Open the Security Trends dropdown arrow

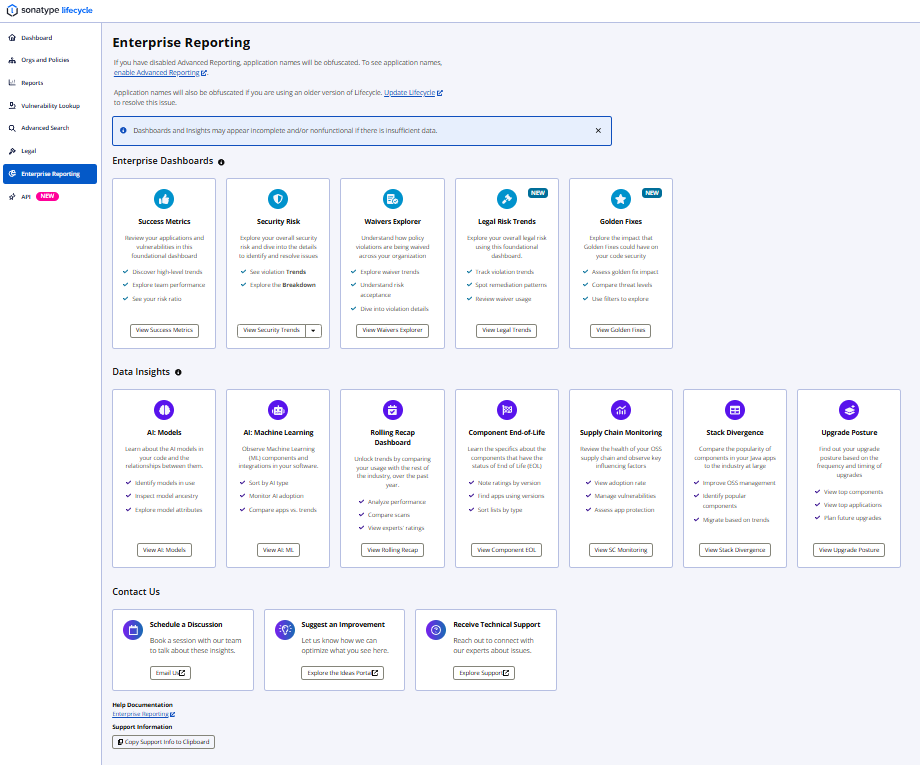coord(313,331)
